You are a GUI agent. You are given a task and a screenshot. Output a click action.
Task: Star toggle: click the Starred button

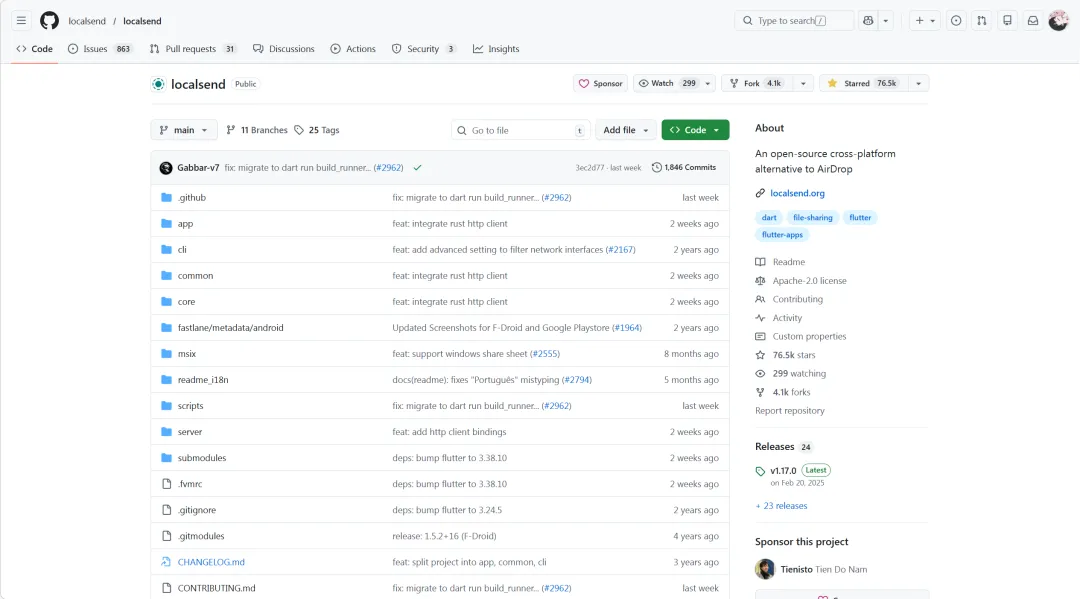864,83
